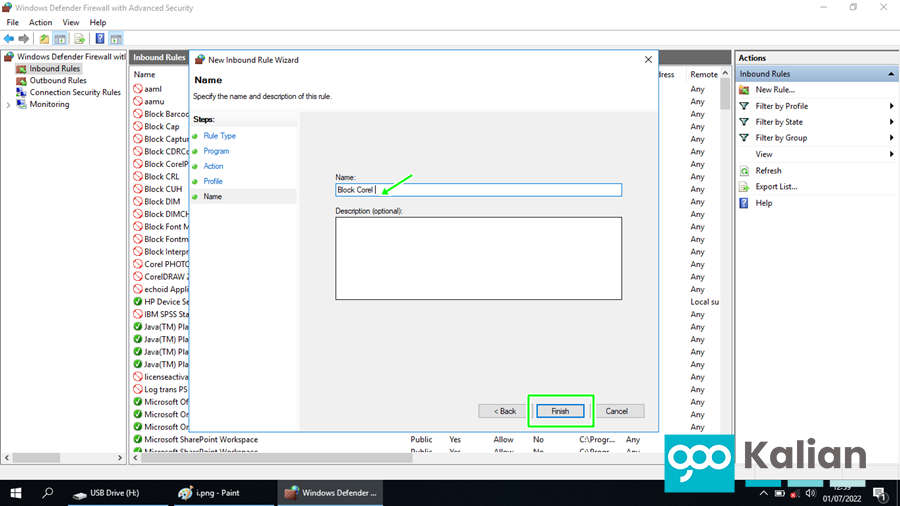Click the Filter by State funnel icon

click(744, 122)
